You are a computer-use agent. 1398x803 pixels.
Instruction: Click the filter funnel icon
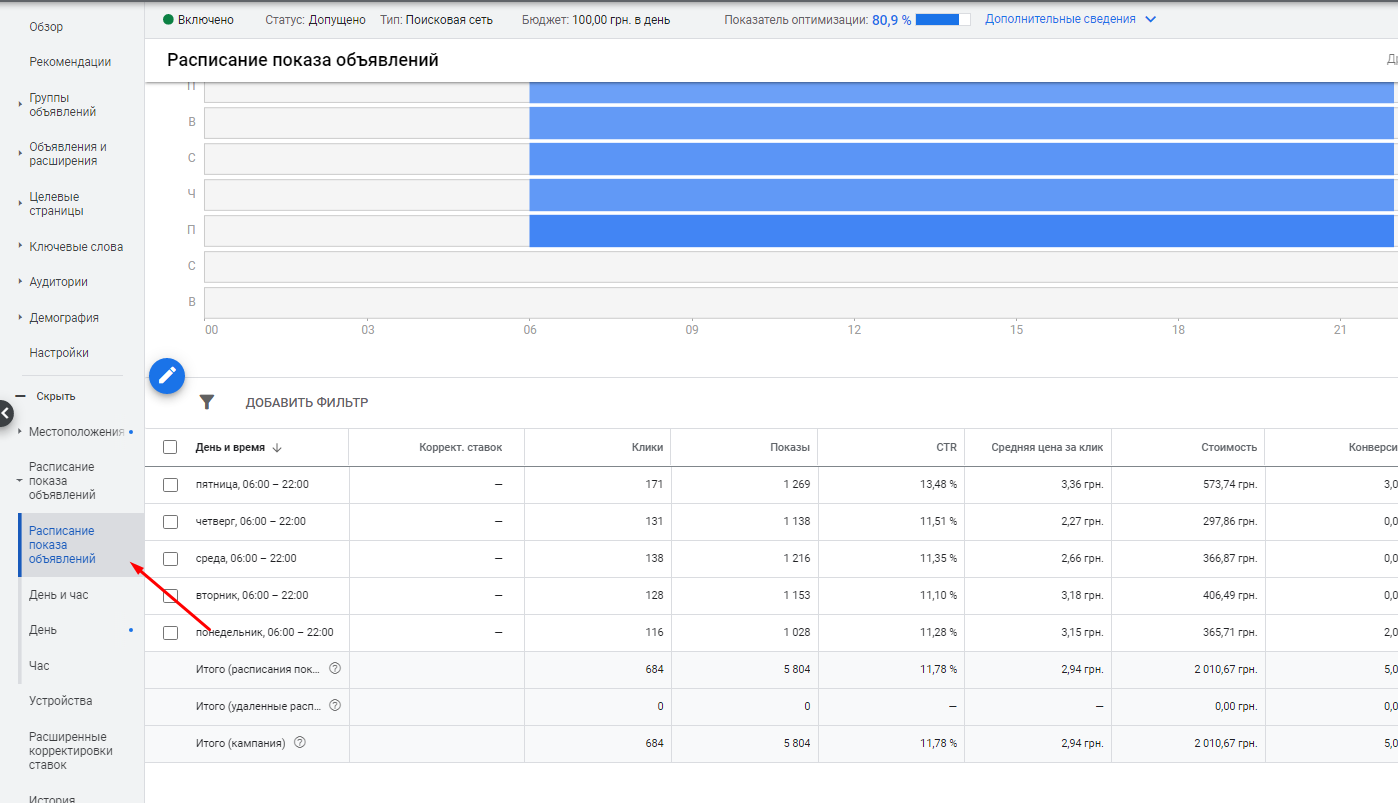tap(207, 402)
